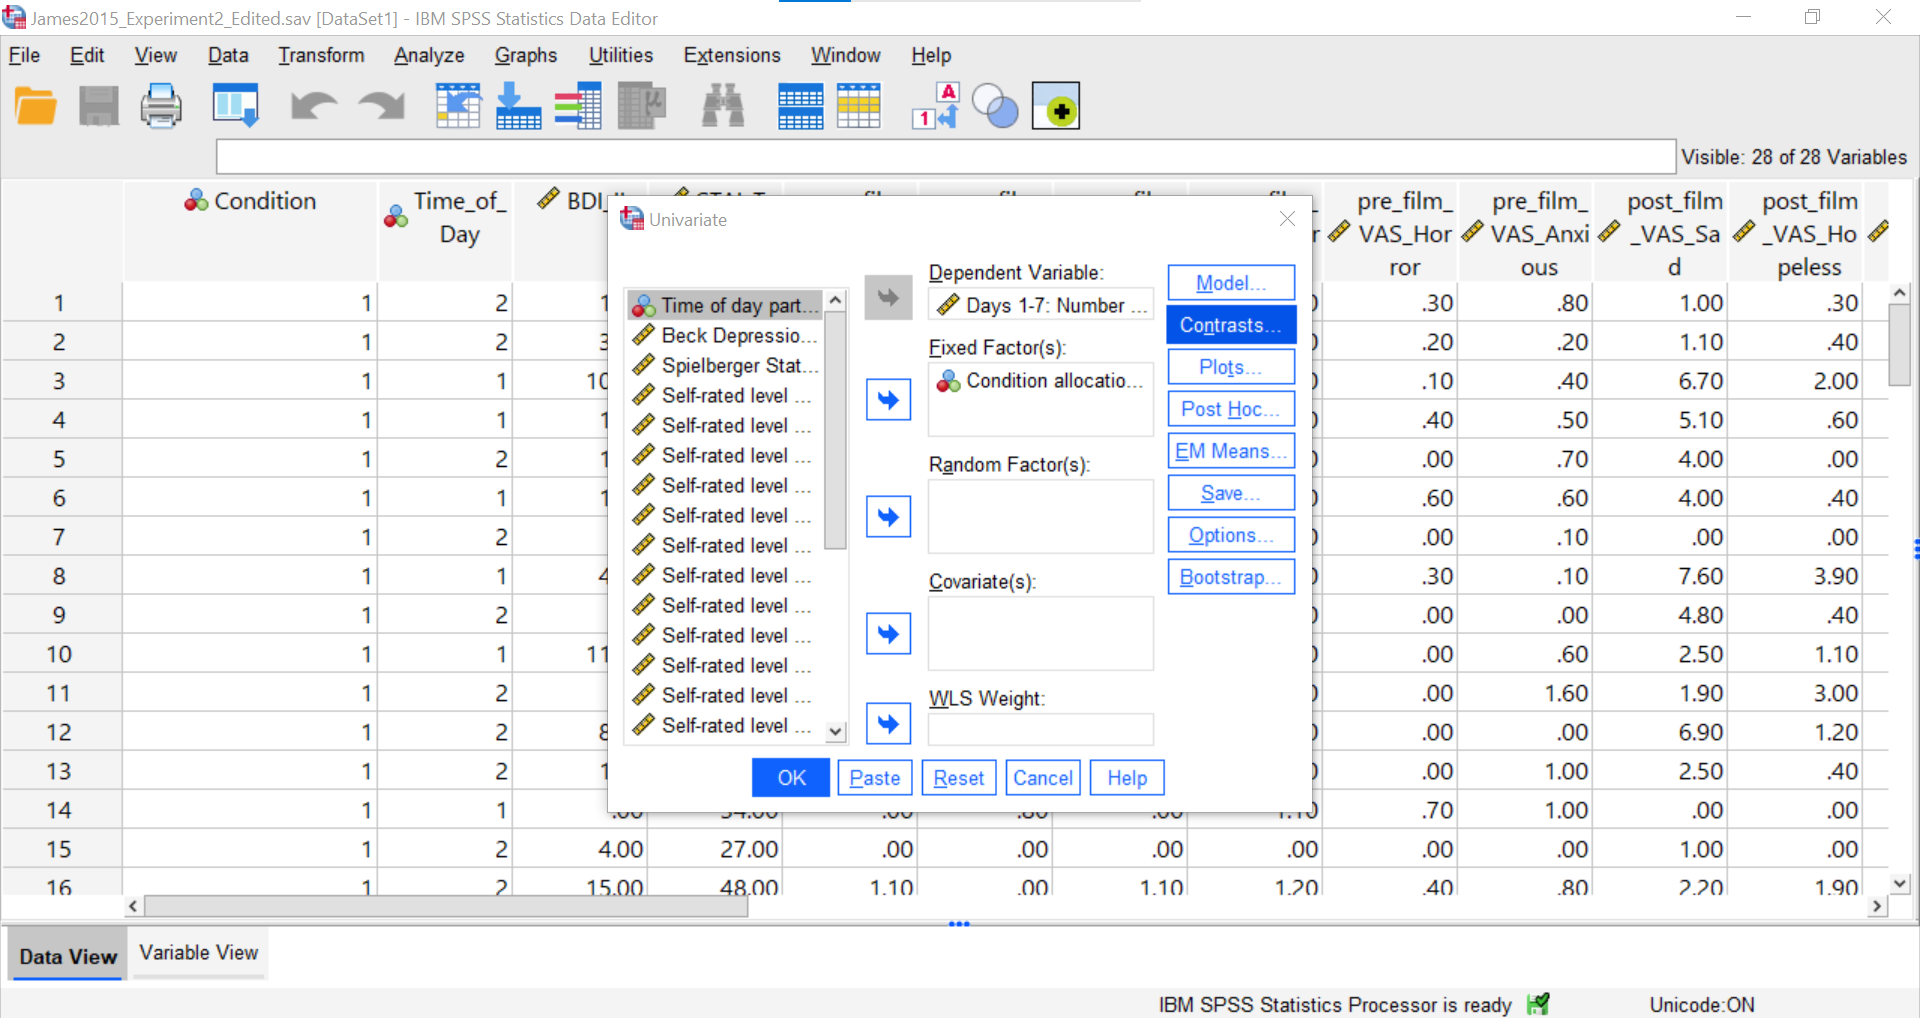1920x1018 pixels.
Task: Click the cell editor bar above the grid
Action: pyautogui.click(x=946, y=157)
